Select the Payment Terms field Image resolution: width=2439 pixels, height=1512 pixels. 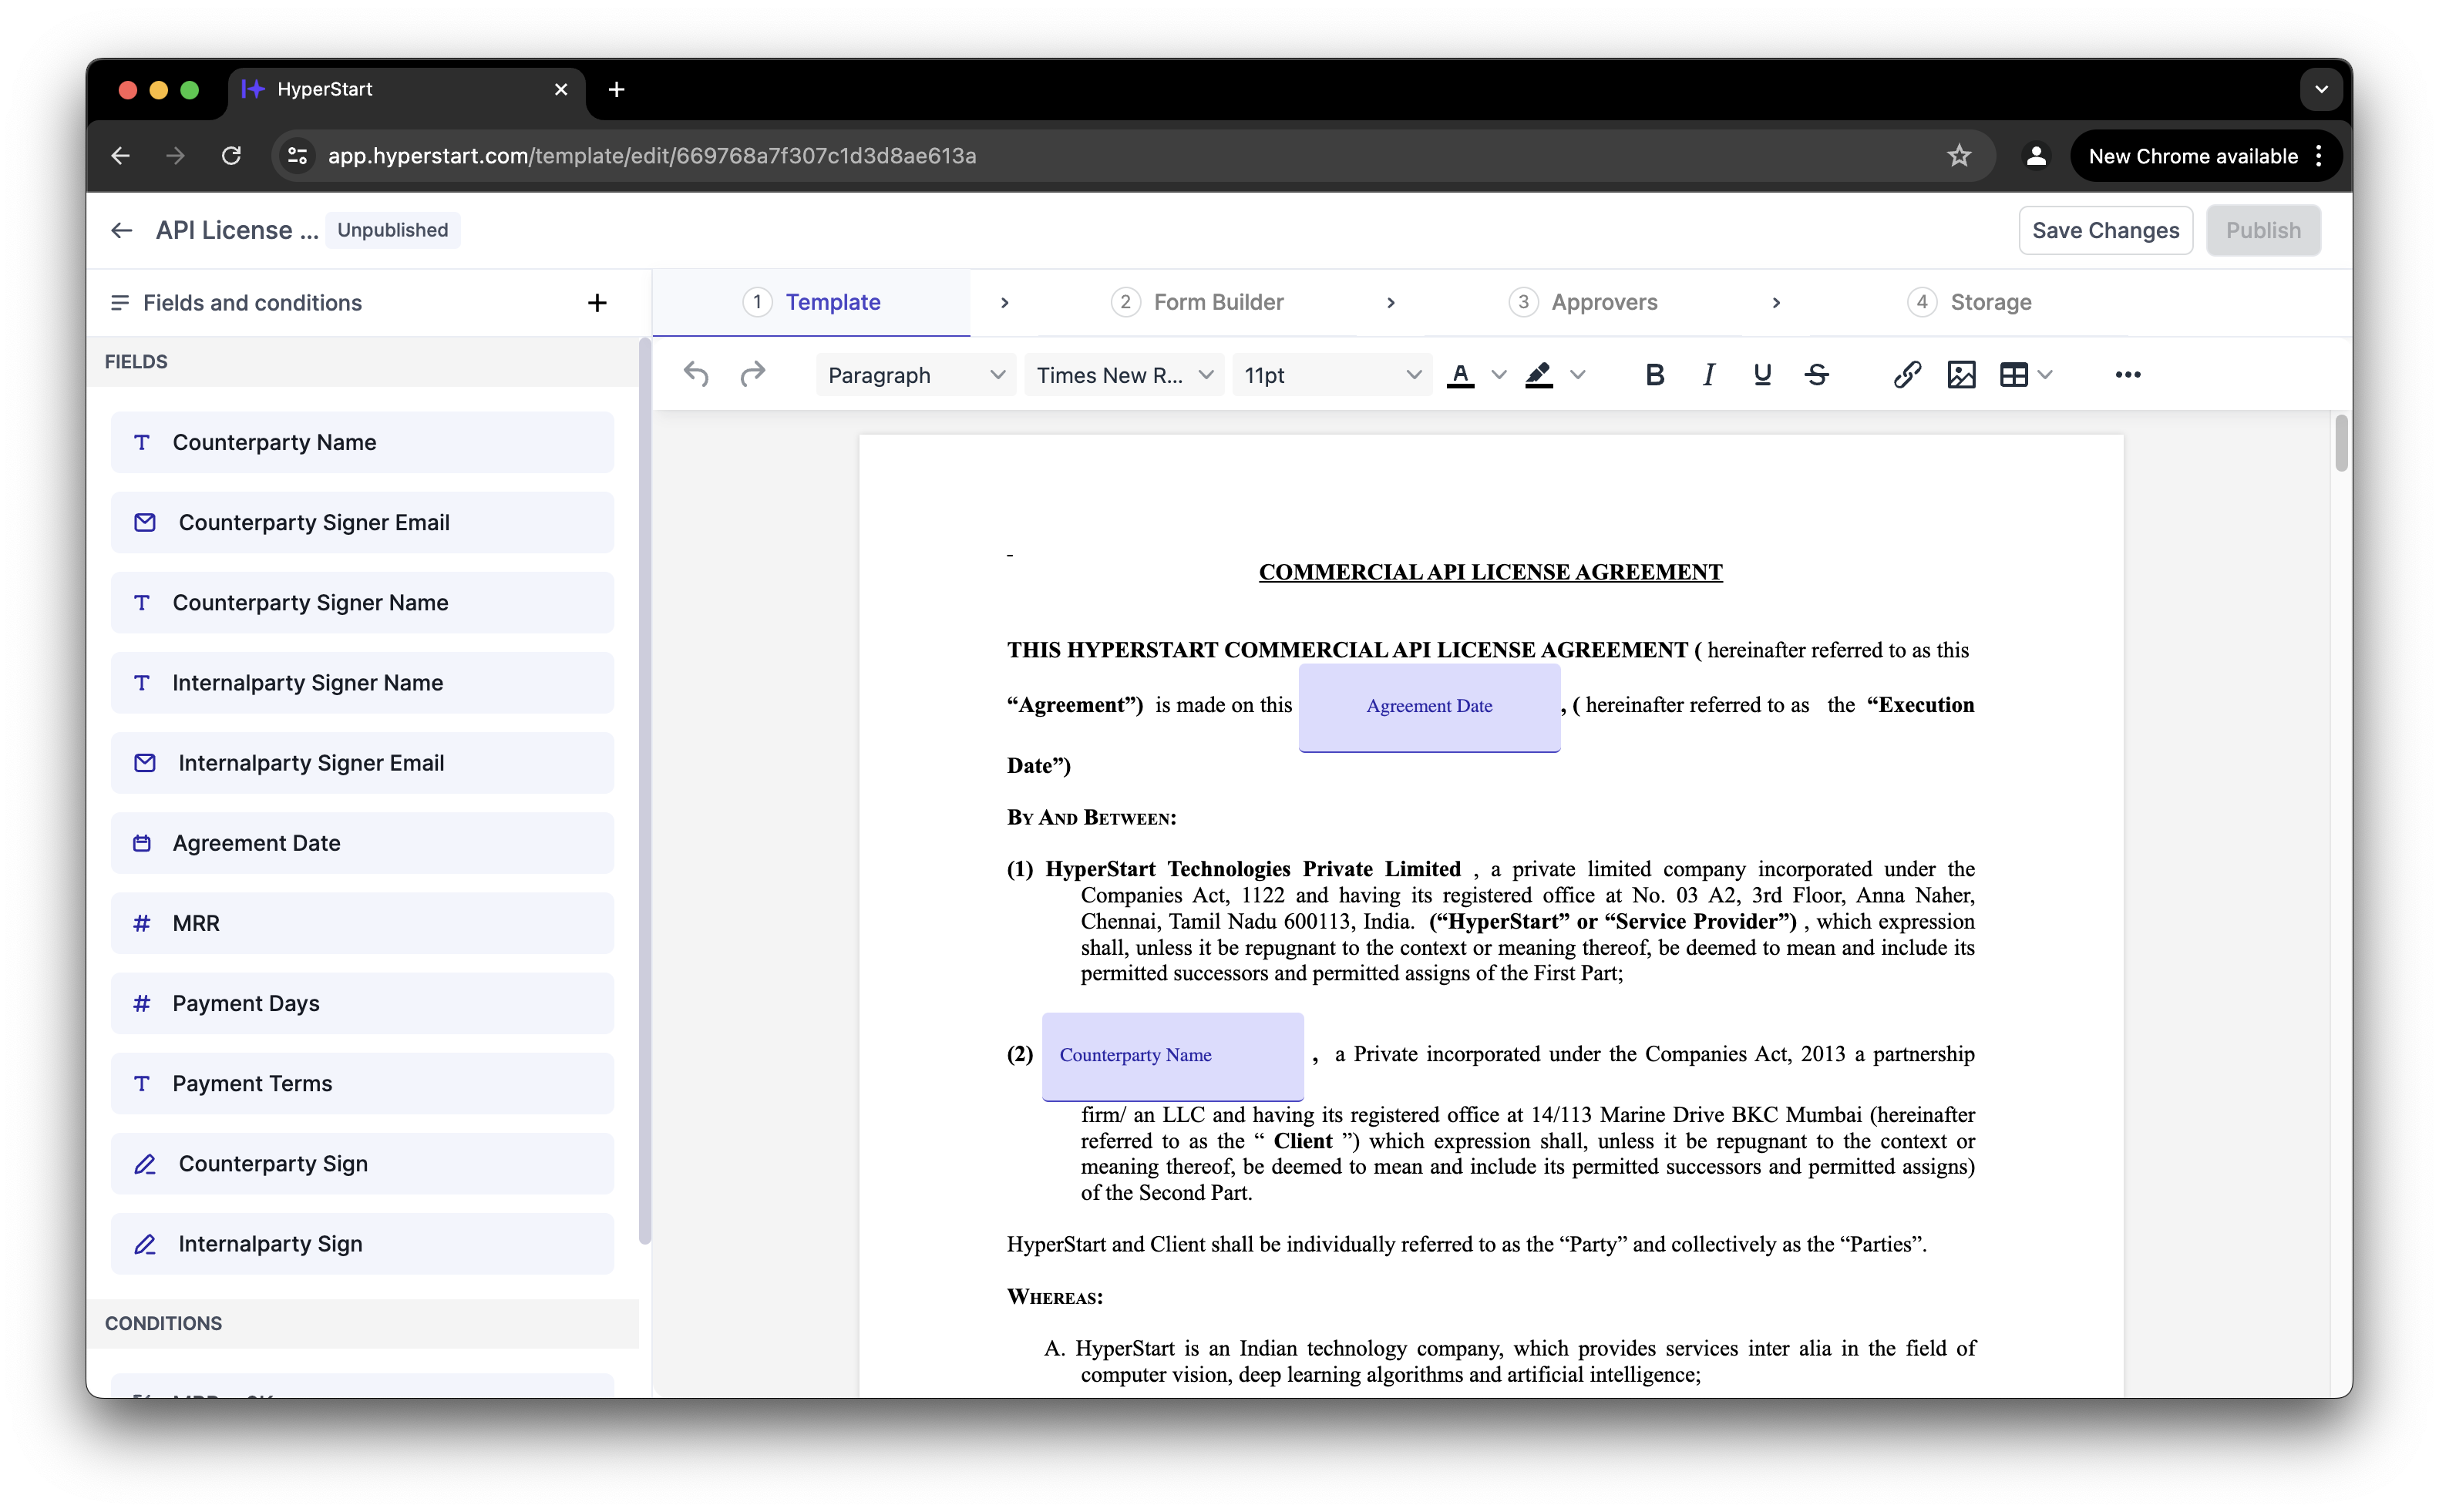[362, 1083]
